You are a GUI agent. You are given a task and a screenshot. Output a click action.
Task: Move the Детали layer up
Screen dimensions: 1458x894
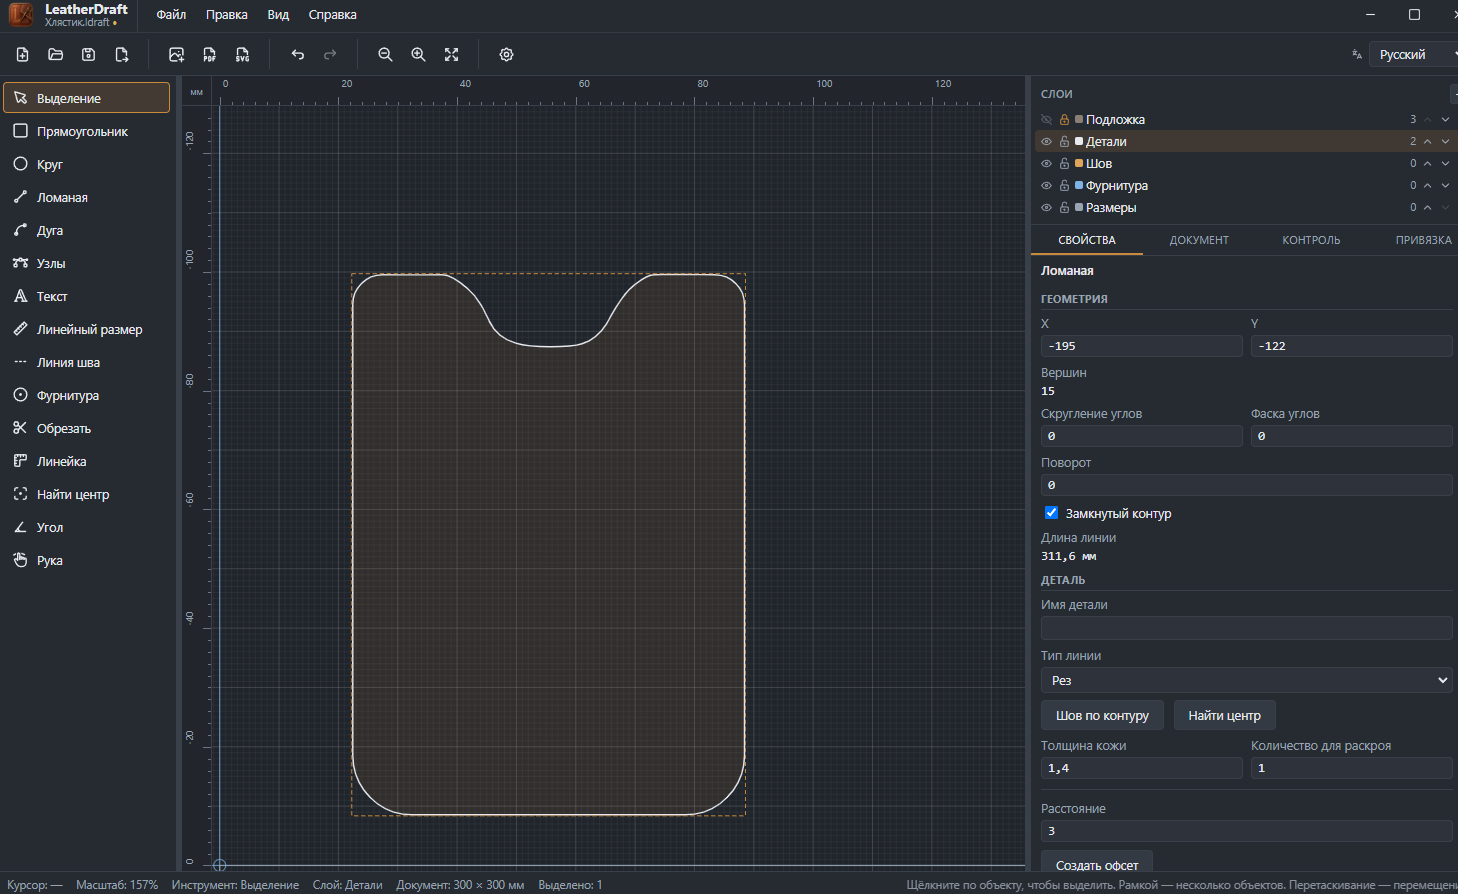pyautogui.click(x=1428, y=141)
